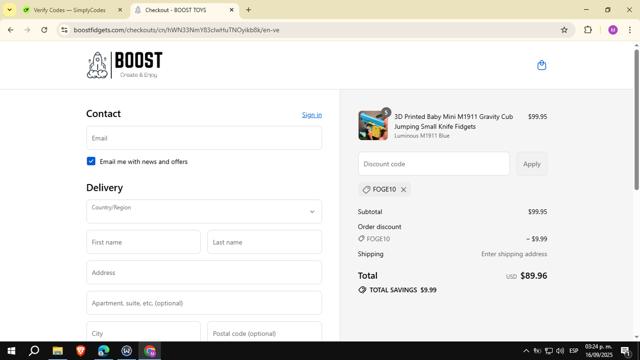Open the shopping bag cart icon

coord(541,65)
